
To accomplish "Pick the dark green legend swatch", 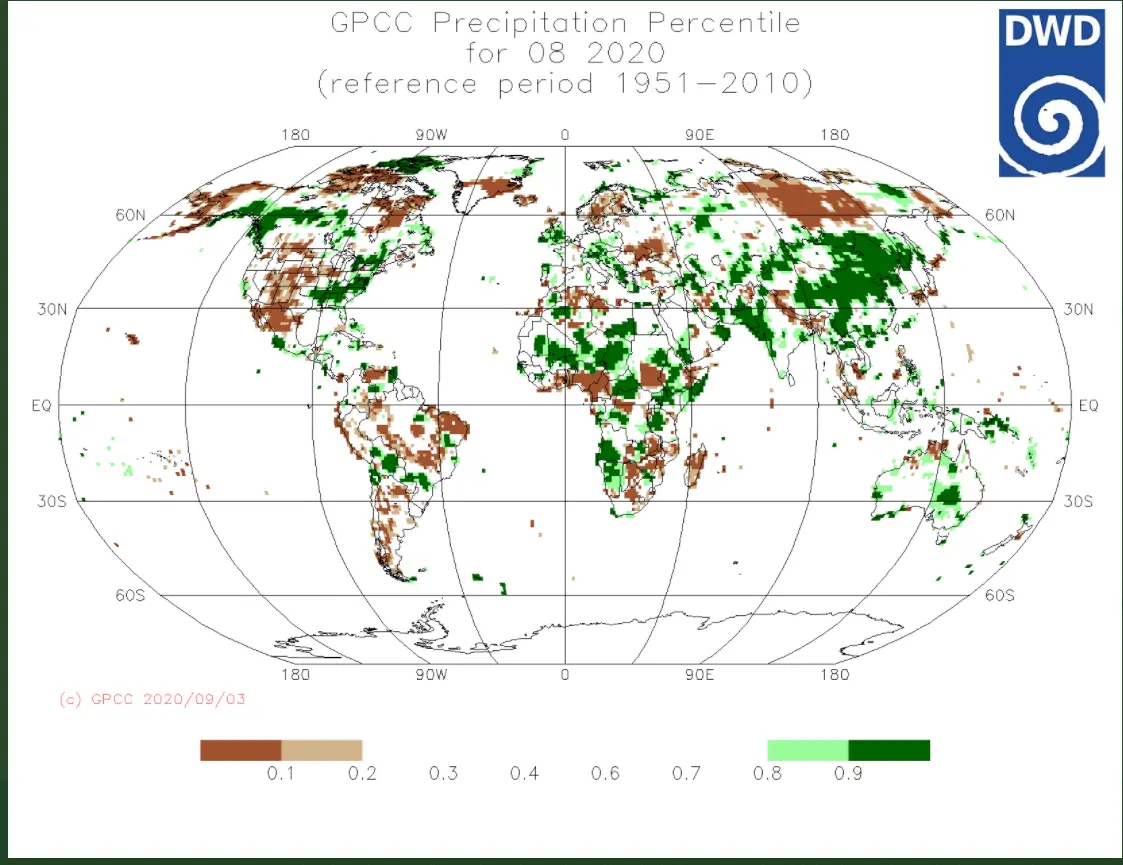I will [x=889, y=750].
